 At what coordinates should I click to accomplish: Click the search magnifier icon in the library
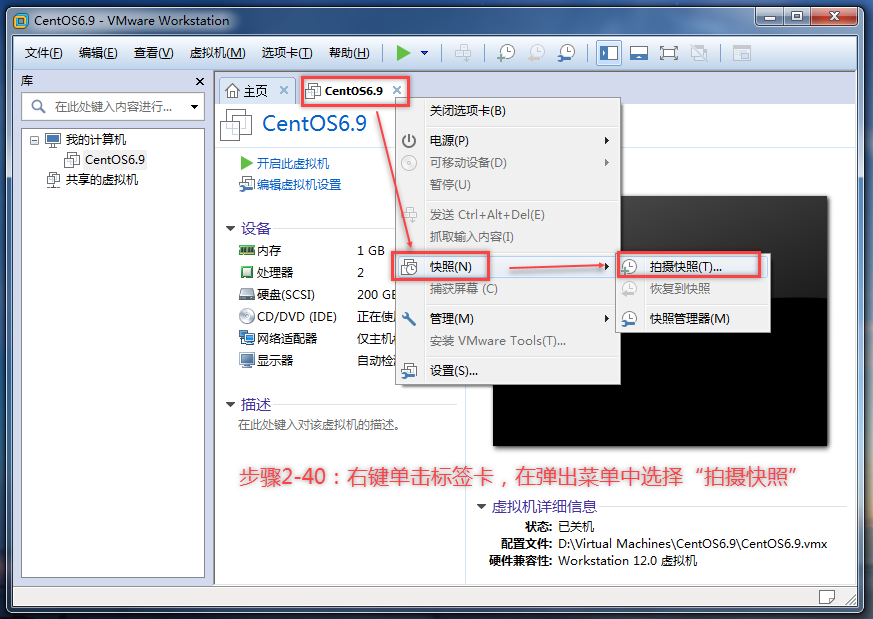click(x=38, y=106)
